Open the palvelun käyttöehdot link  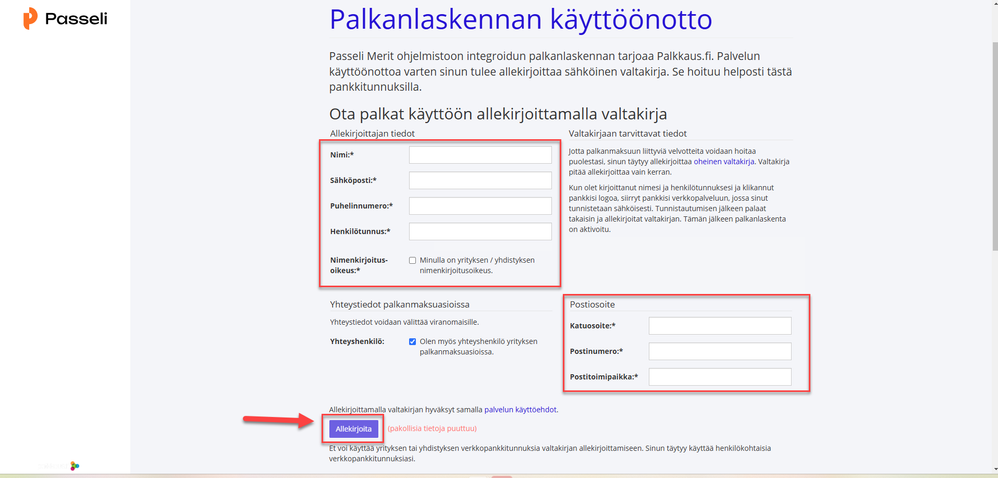click(x=521, y=410)
